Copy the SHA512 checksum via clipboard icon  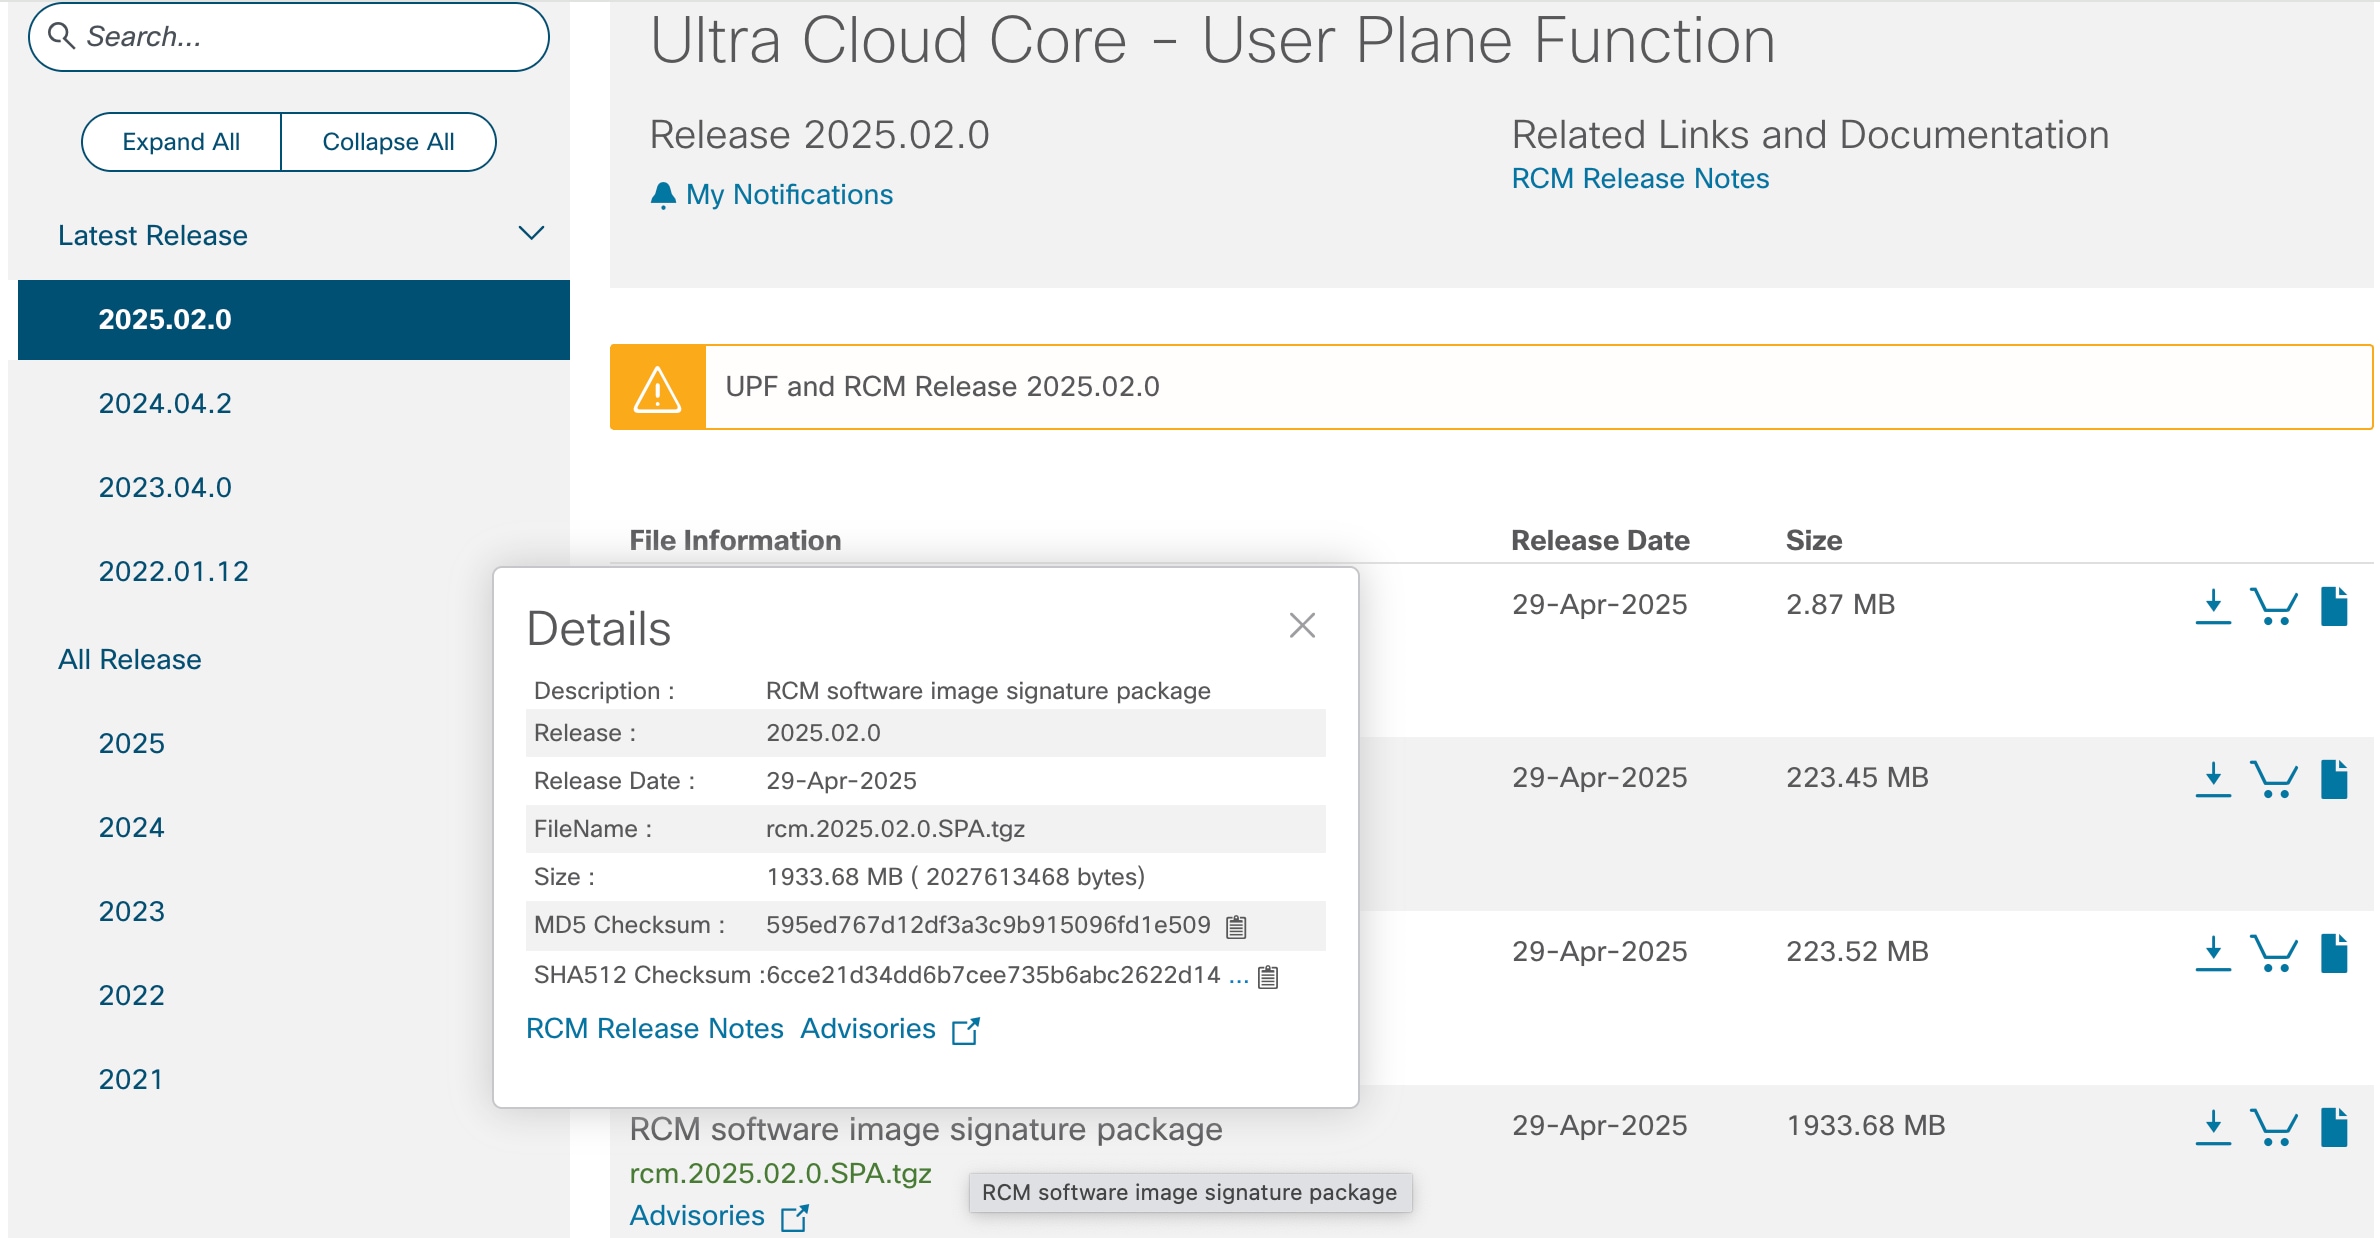pyautogui.click(x=1267, y=977)
